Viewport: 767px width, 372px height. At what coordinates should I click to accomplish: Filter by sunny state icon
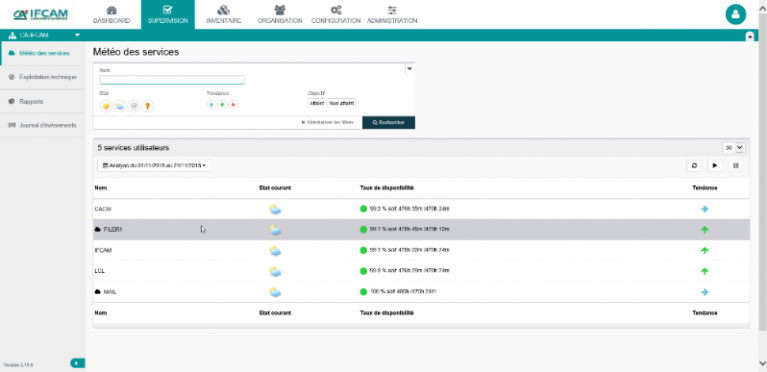pos(106,106)
